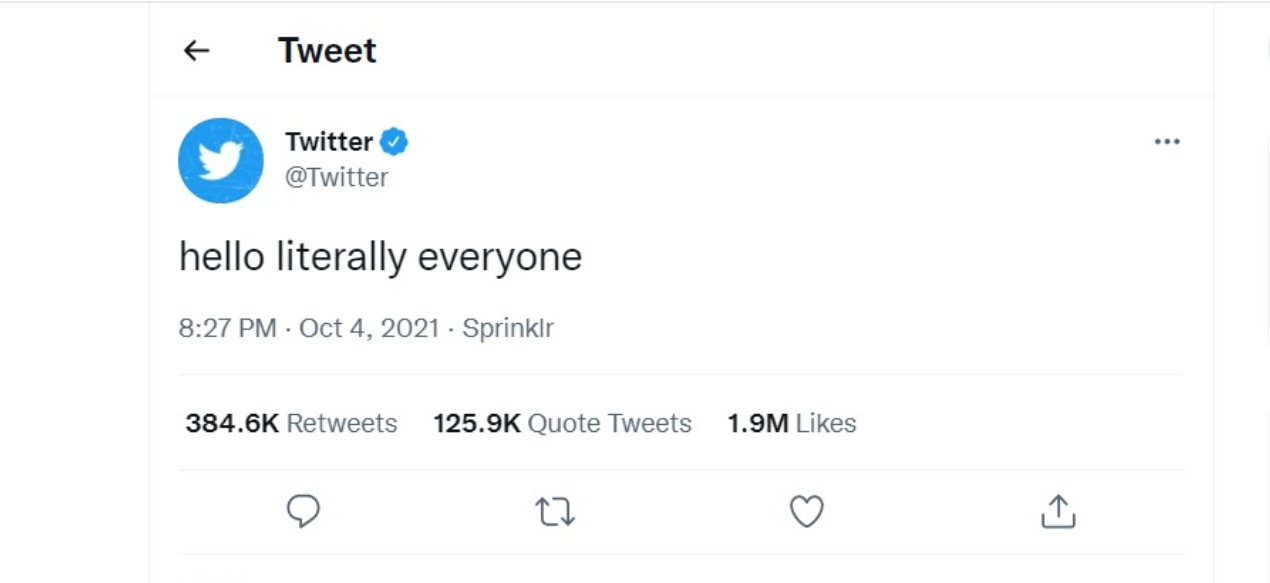Viewport: 1270px width, 583px height.
Task: Open the Twitter display name profile link
Action: tap(329, 141)
